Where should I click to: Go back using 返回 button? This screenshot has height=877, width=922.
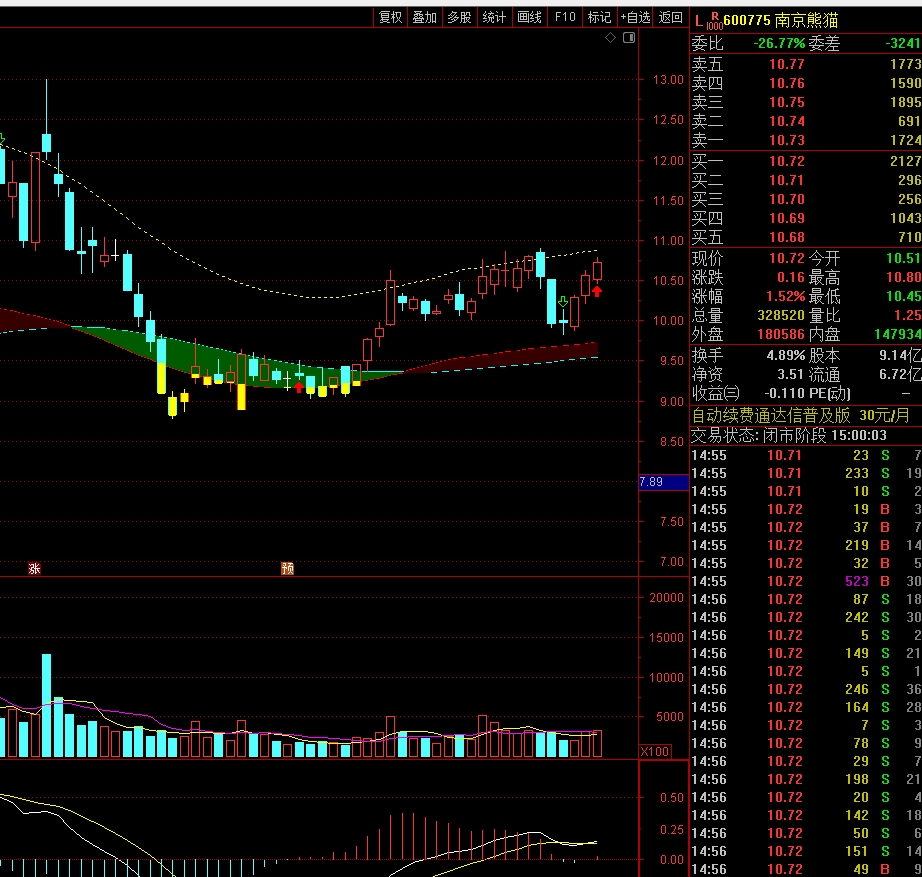pos(670,18)
